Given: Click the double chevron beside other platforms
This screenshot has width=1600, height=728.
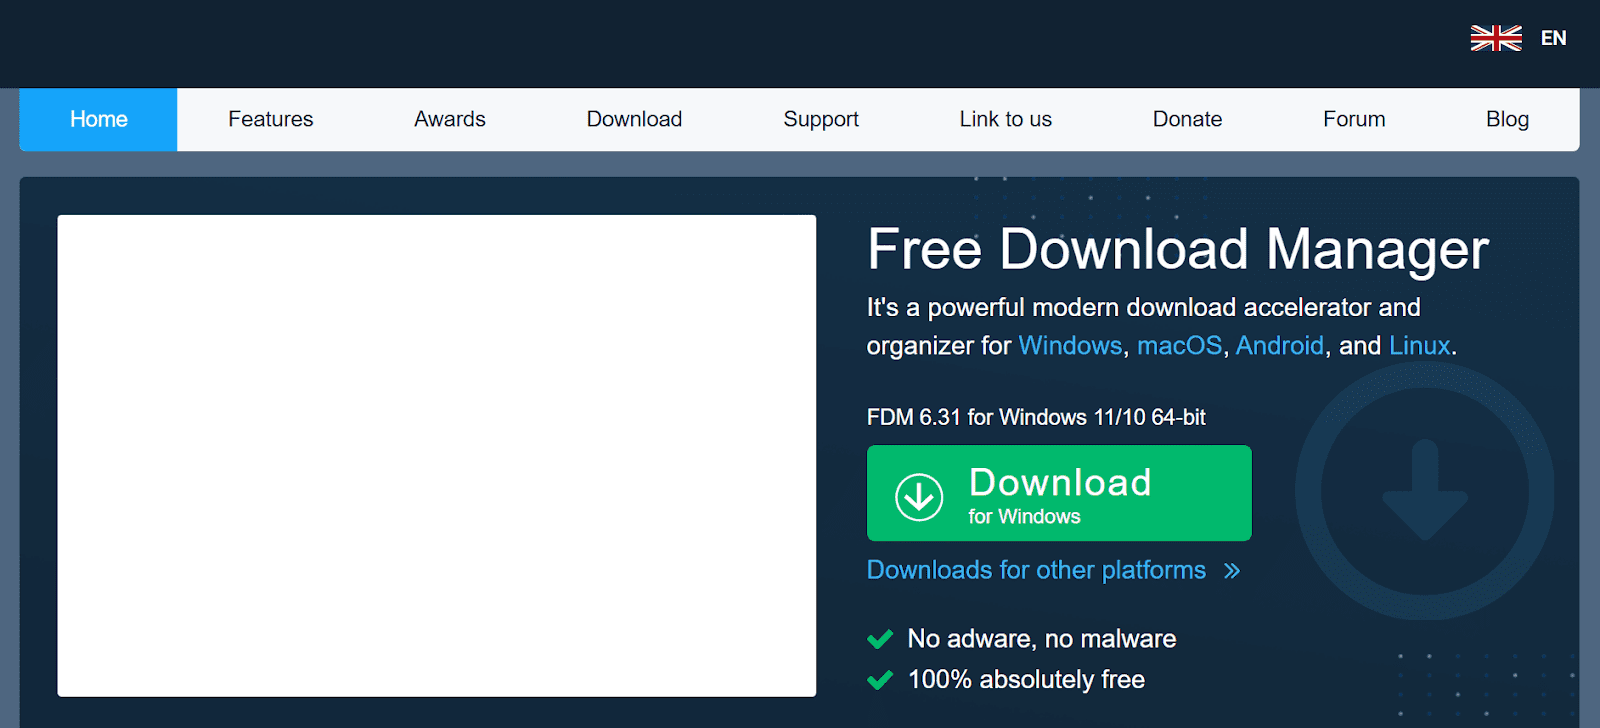Looking at the screenshot, I should [x=1232, y=571].
